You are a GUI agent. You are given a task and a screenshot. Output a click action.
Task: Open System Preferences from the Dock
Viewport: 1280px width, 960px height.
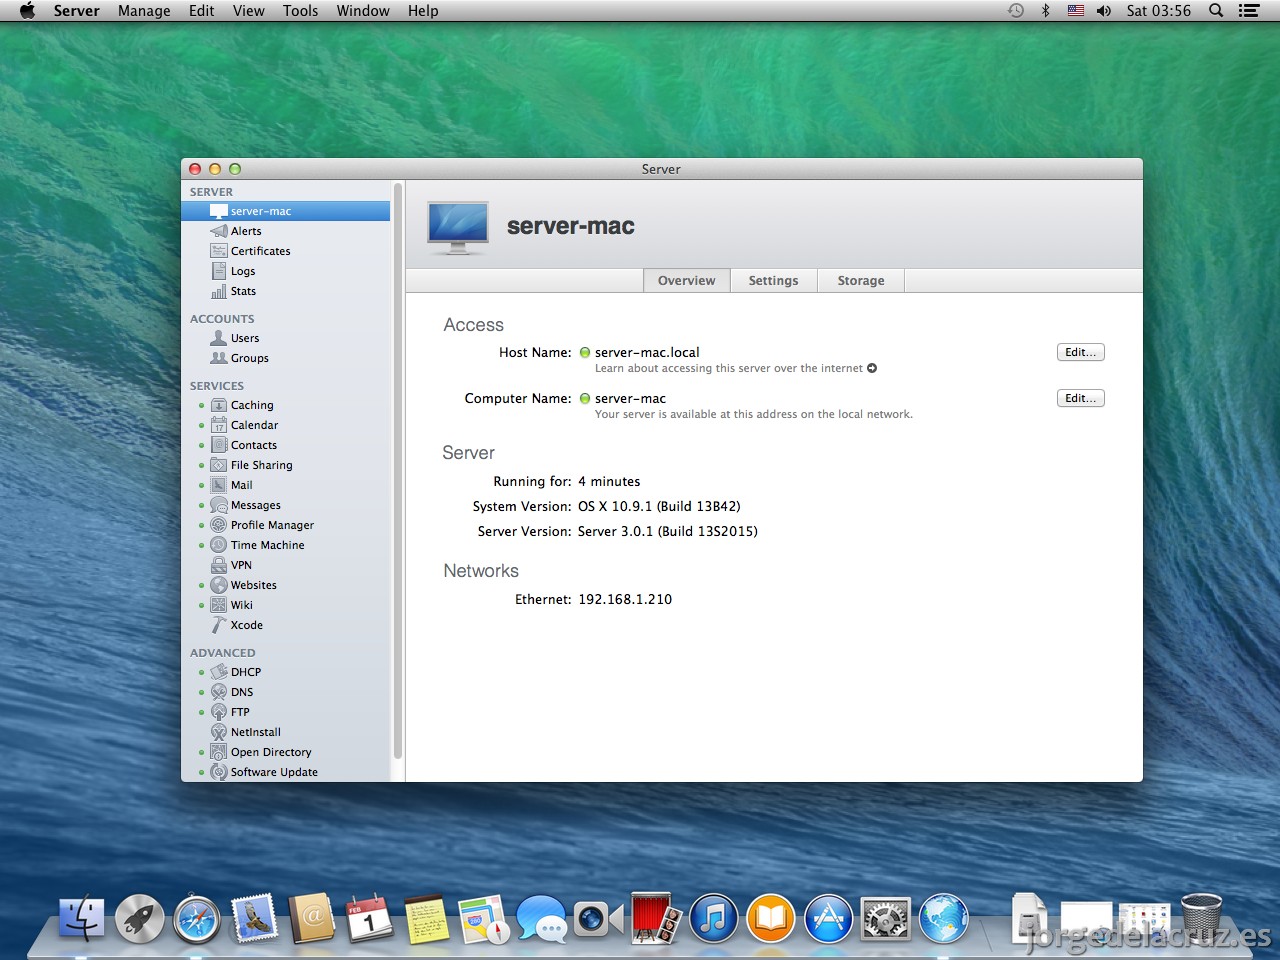886,918
